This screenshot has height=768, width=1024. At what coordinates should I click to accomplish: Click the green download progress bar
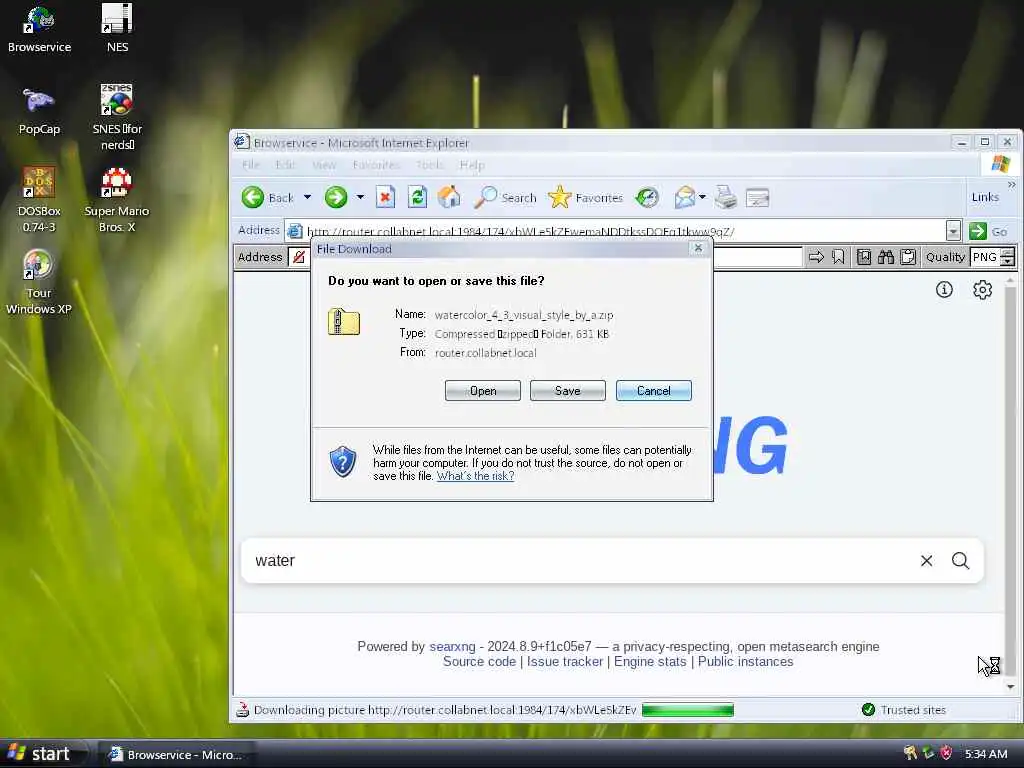(688, 710)
